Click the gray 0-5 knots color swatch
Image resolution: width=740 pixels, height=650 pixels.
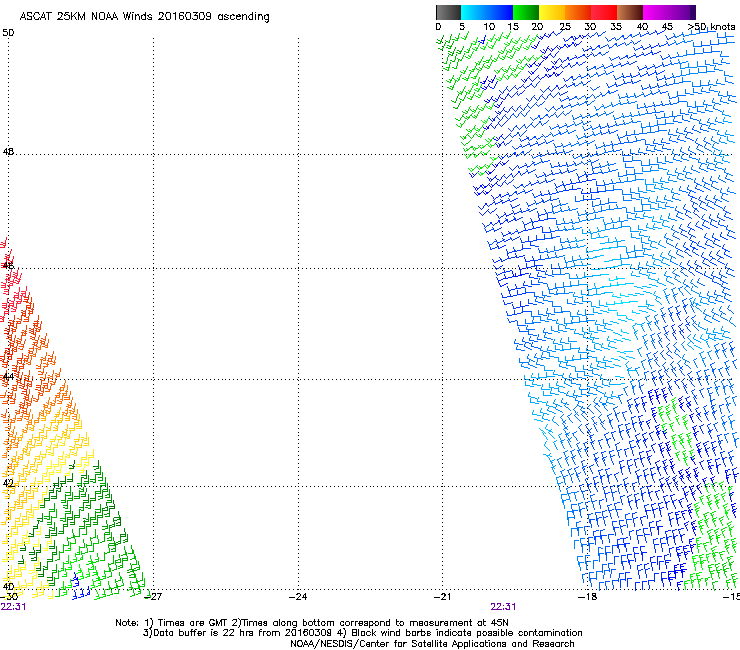448,12
